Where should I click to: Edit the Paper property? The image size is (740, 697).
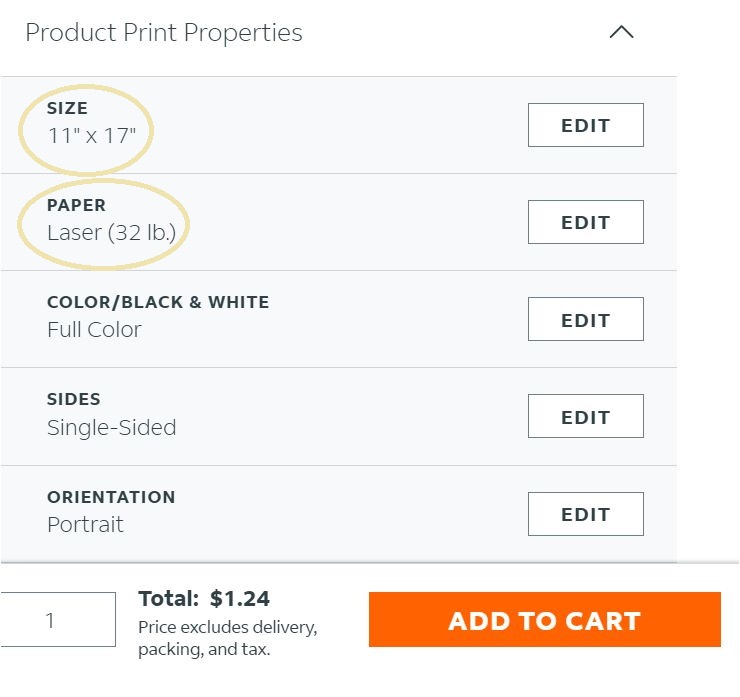click(x=585, y=223)
